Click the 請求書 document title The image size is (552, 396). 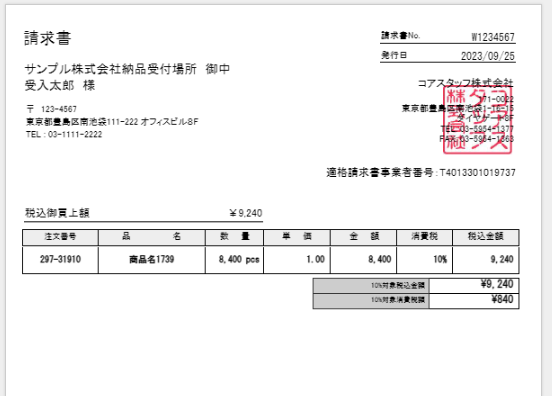point(48,38)
